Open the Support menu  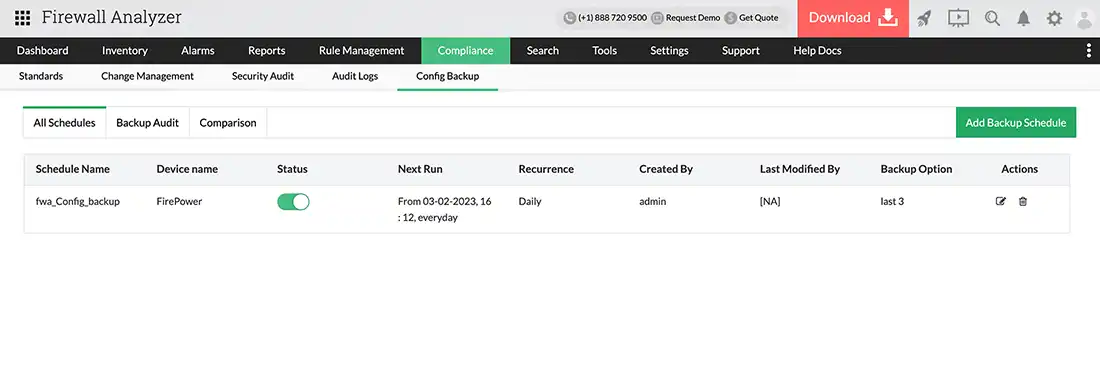pyautogui.click(x=741, y=50)
